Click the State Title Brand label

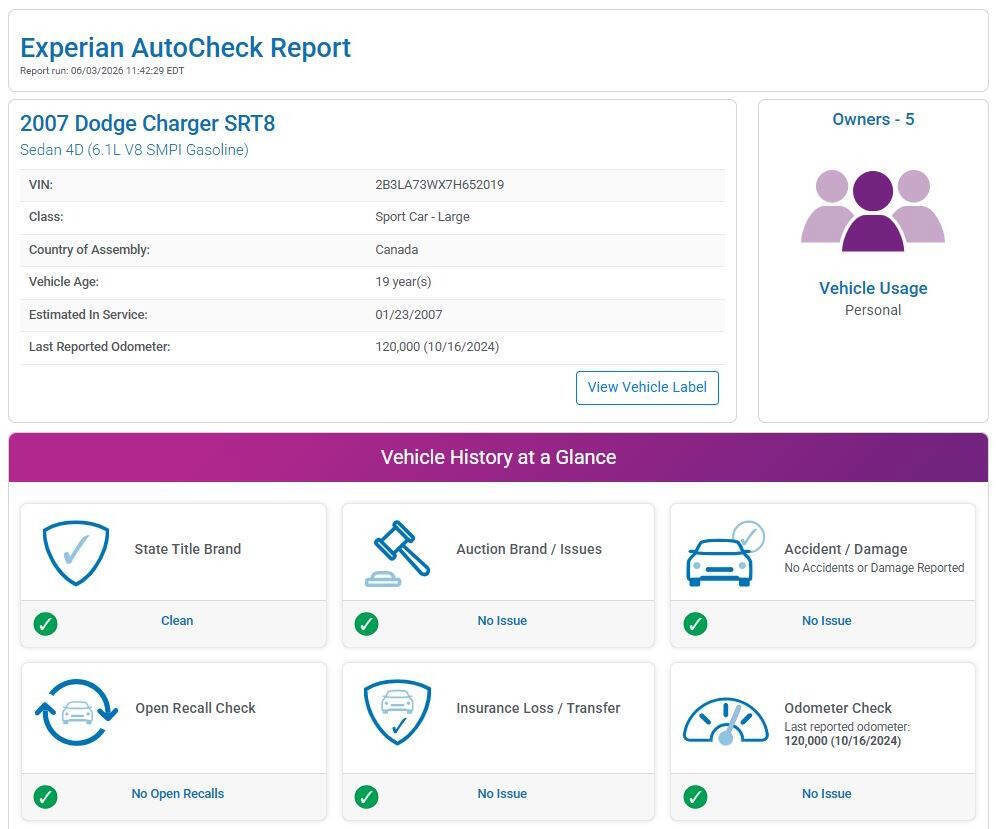coord(187,549)
